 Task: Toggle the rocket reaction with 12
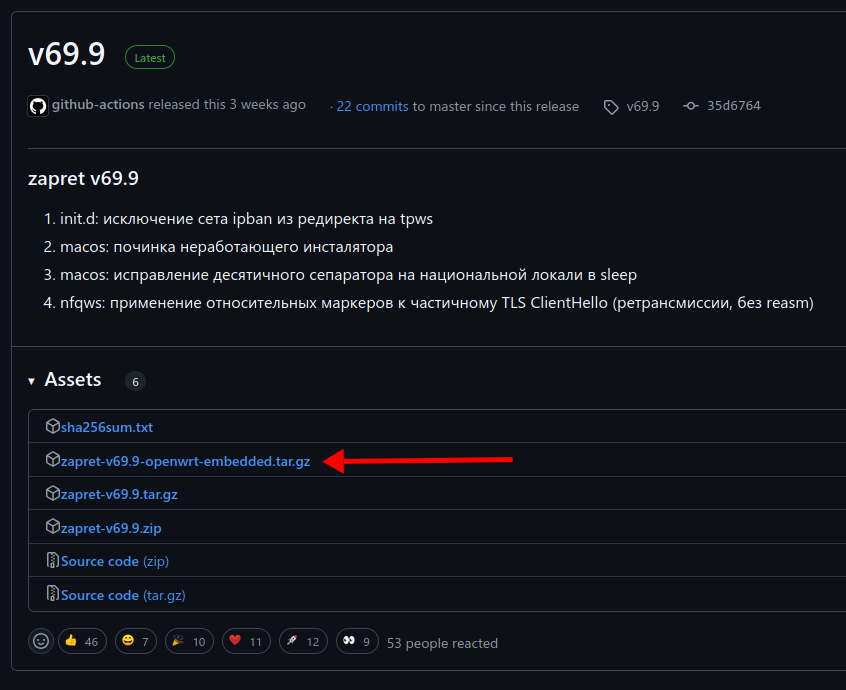click(303, 641)
